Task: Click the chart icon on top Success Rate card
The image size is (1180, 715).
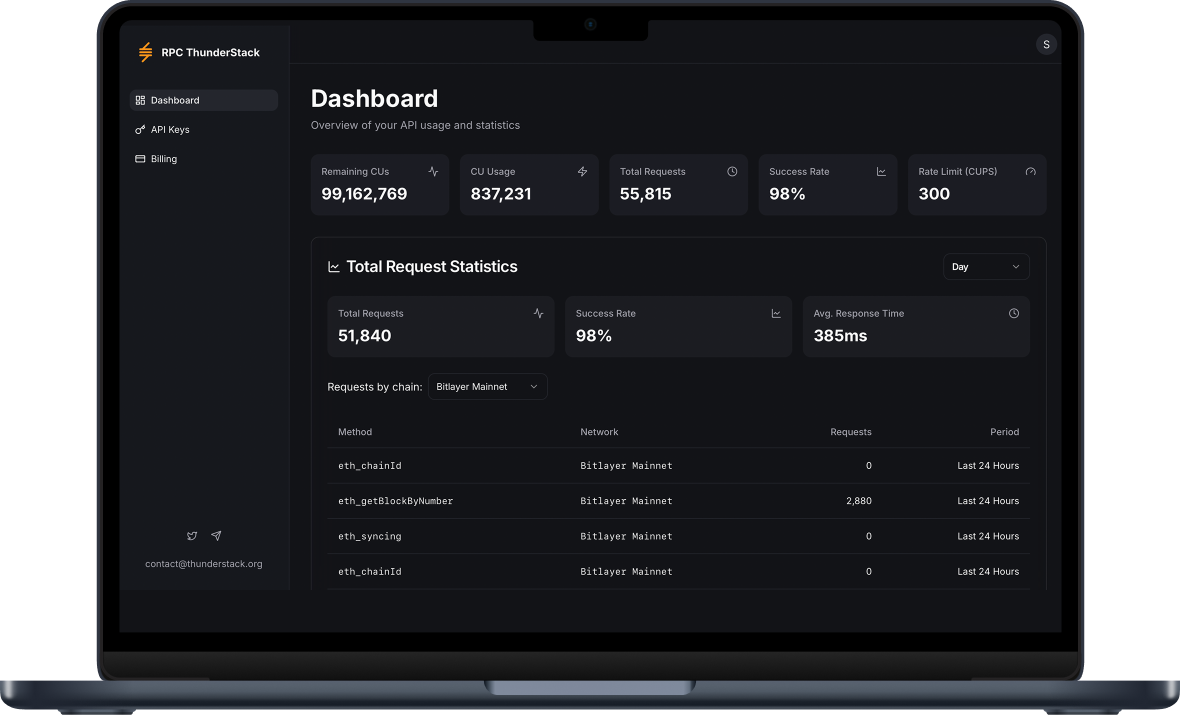Action: (881, 172)
